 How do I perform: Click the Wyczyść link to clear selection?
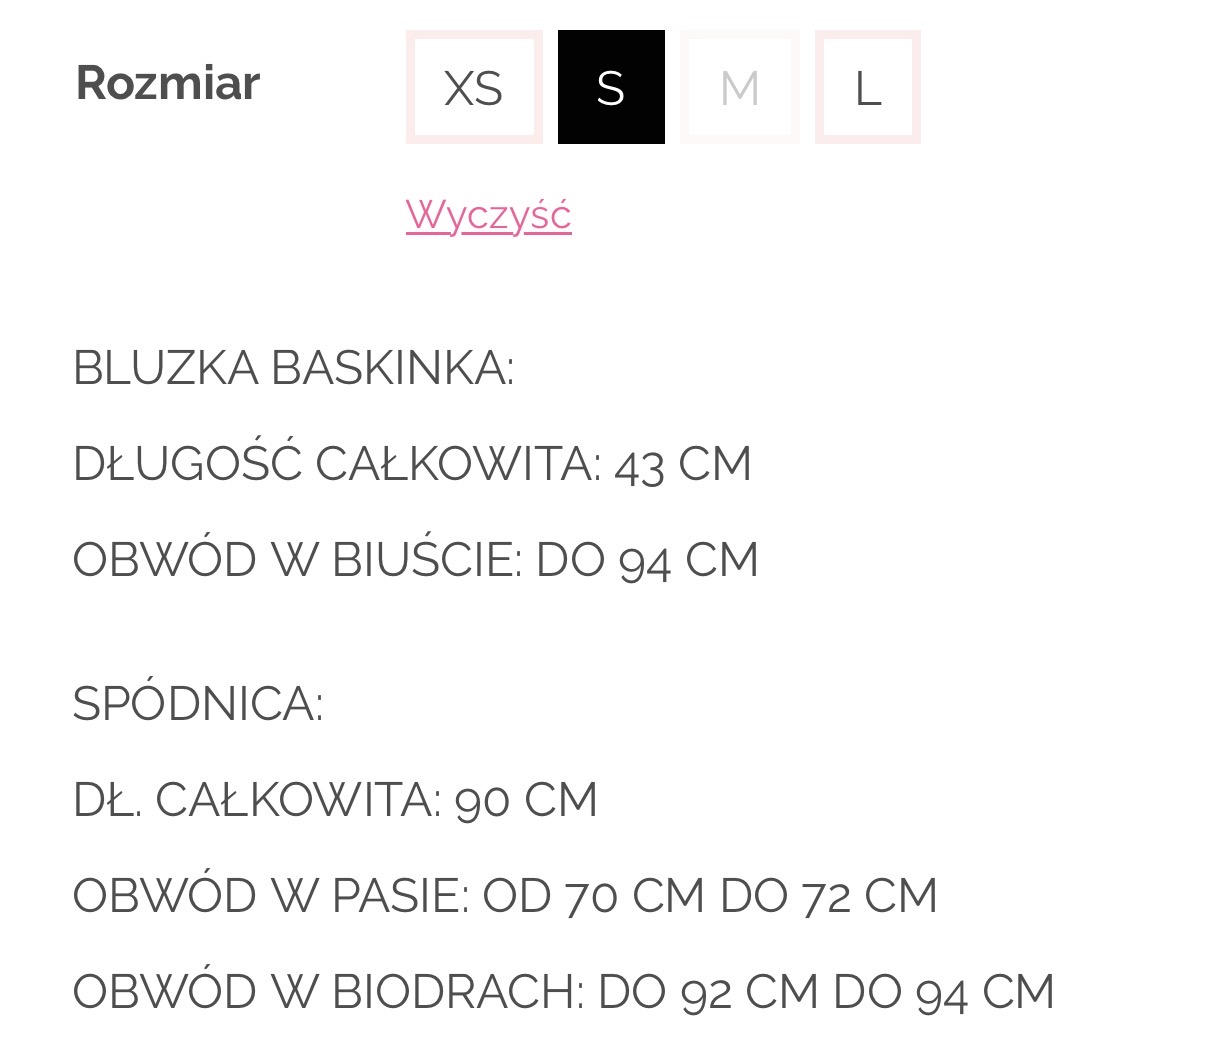click(x=488, y=215)
